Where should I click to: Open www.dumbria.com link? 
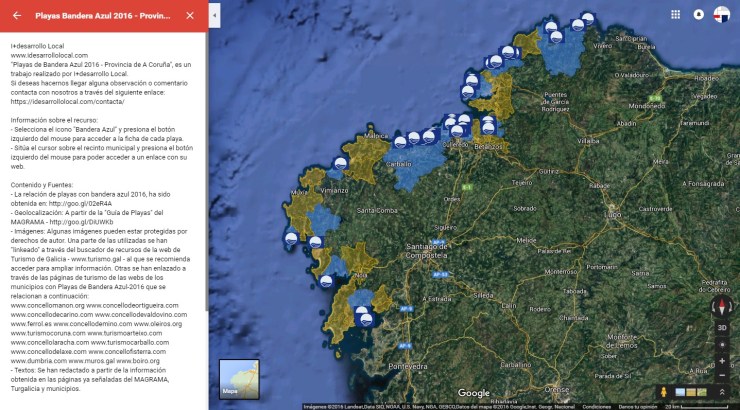[x=39, y=361]
